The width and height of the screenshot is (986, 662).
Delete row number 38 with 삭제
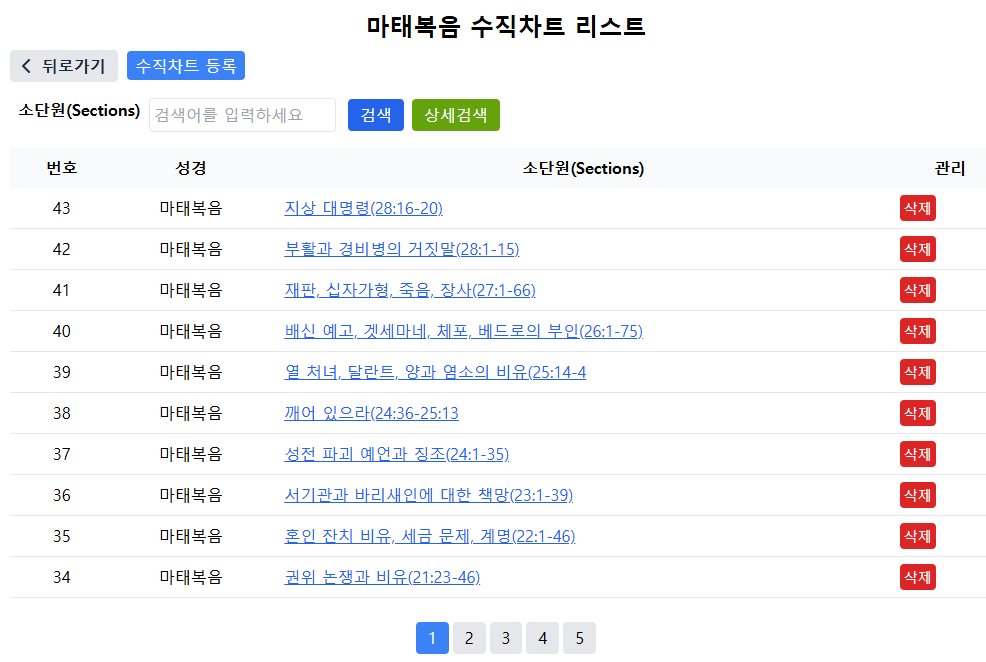[917, 413]
